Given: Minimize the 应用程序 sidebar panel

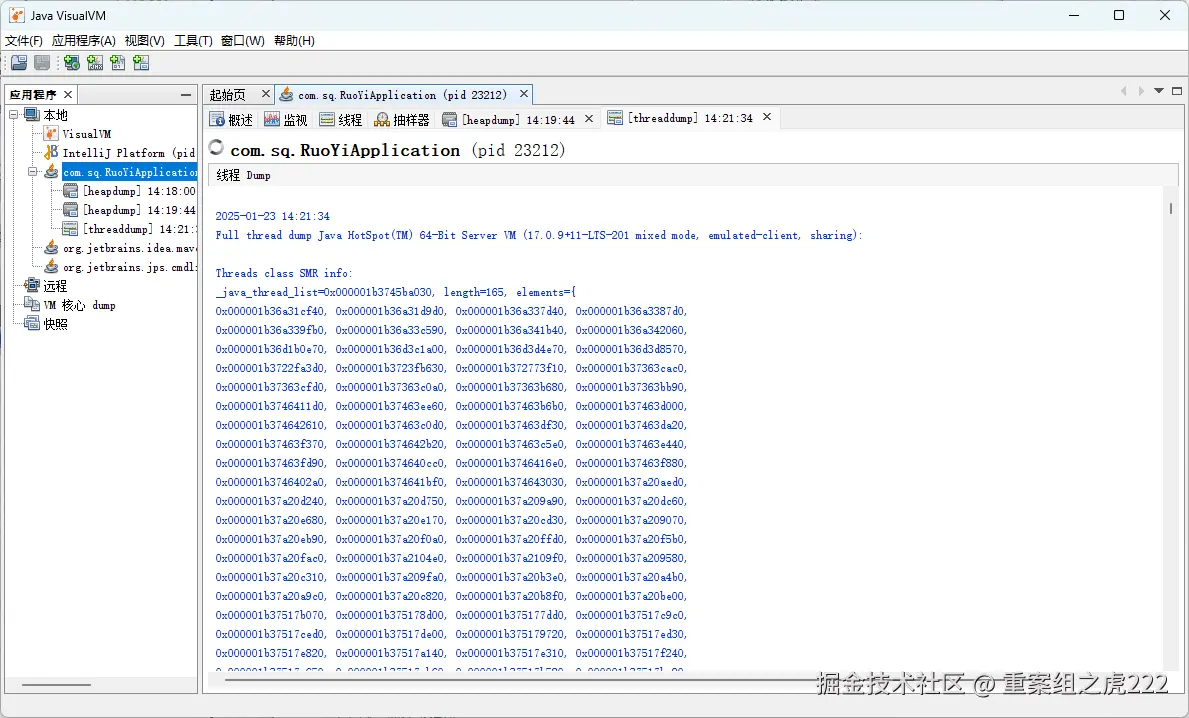Looking at the screenshot, I should (184, 93).
